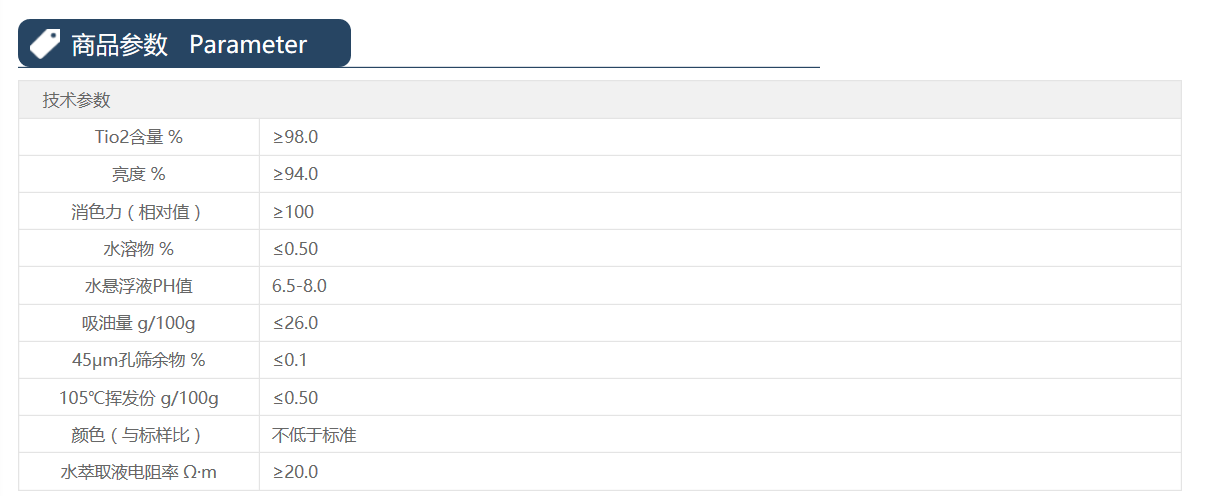Viewport: 1215px width, 496px height.
Task: Select the 亮度 % label cell
Action: (x=139, y=174)
